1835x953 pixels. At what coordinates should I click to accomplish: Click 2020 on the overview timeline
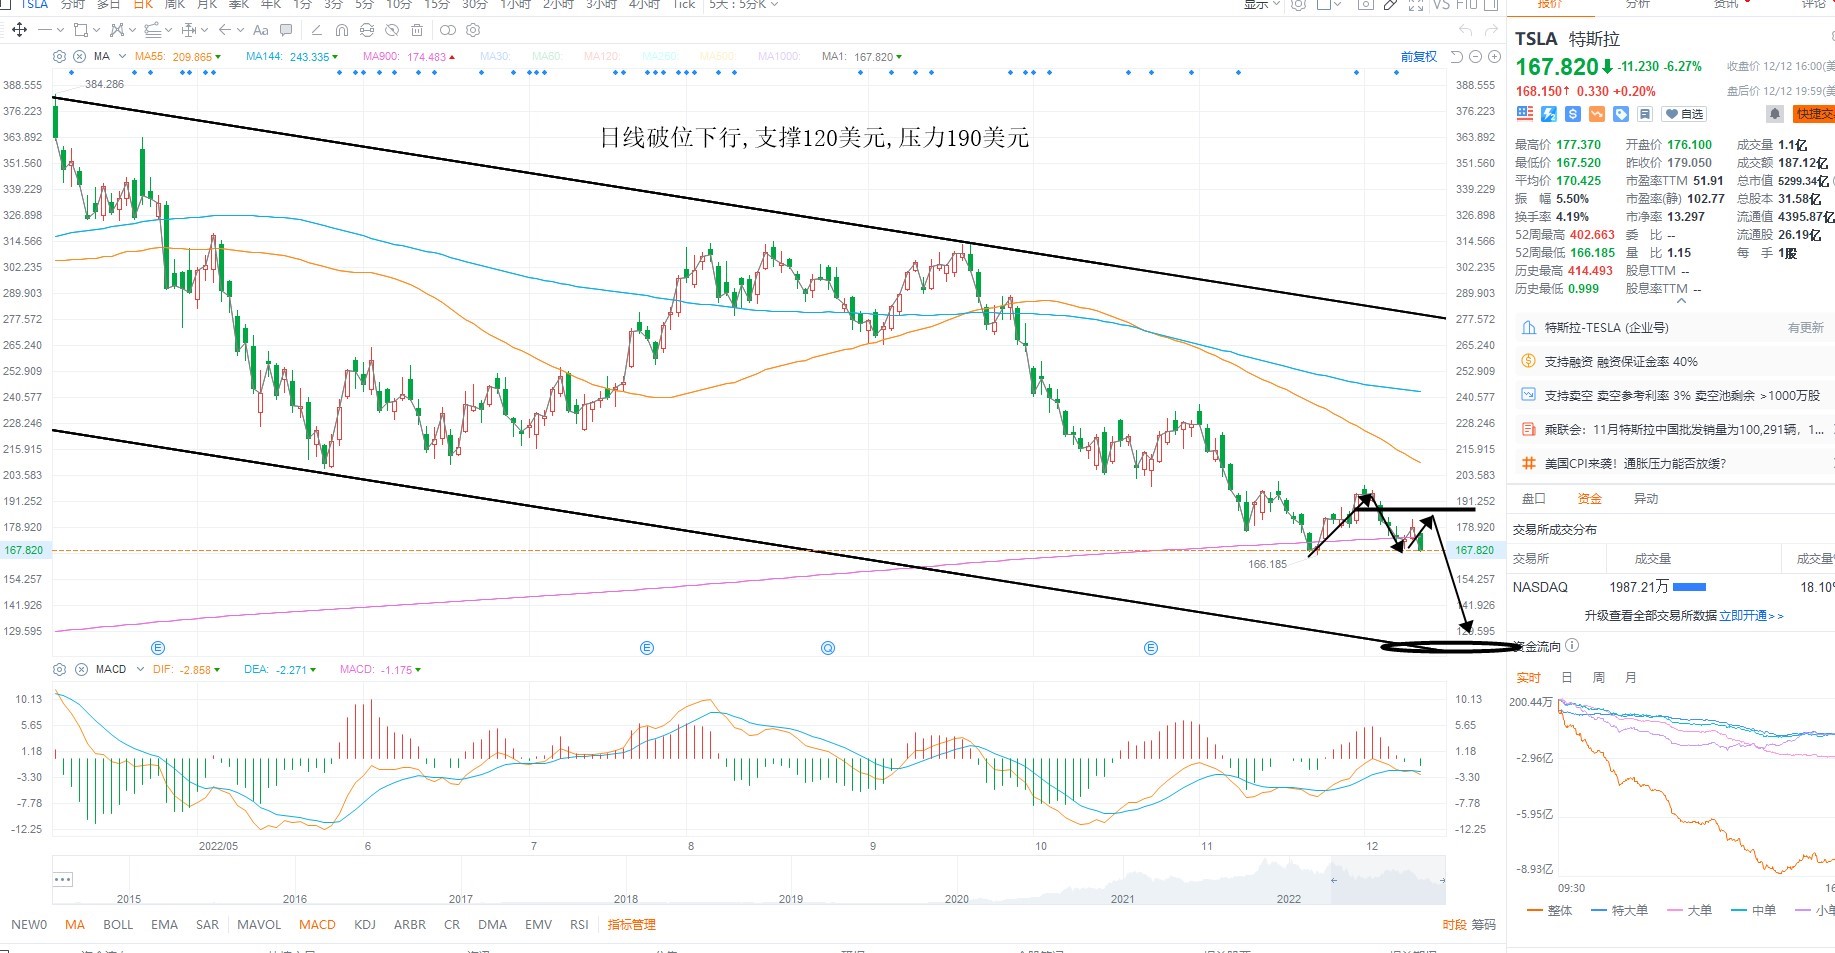pyautogui.click(x=957, y=899)
